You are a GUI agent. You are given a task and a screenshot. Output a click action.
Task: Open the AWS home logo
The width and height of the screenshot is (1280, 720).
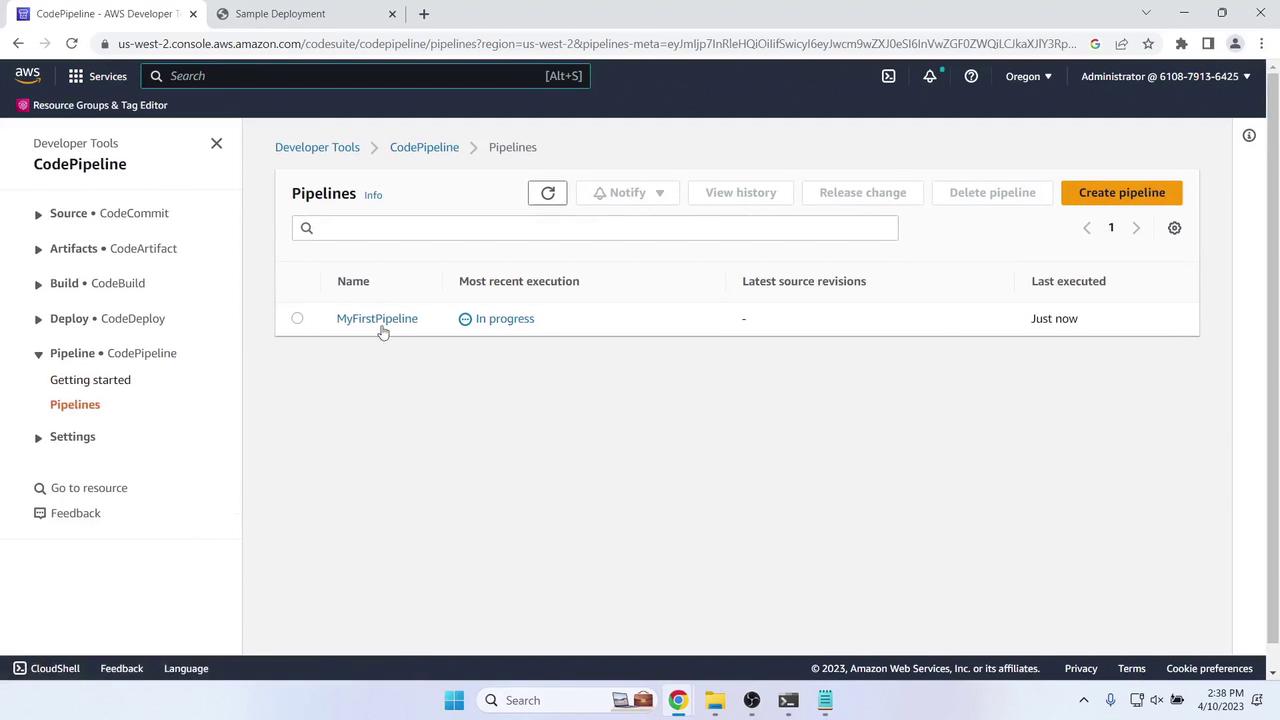coord(28,76)
